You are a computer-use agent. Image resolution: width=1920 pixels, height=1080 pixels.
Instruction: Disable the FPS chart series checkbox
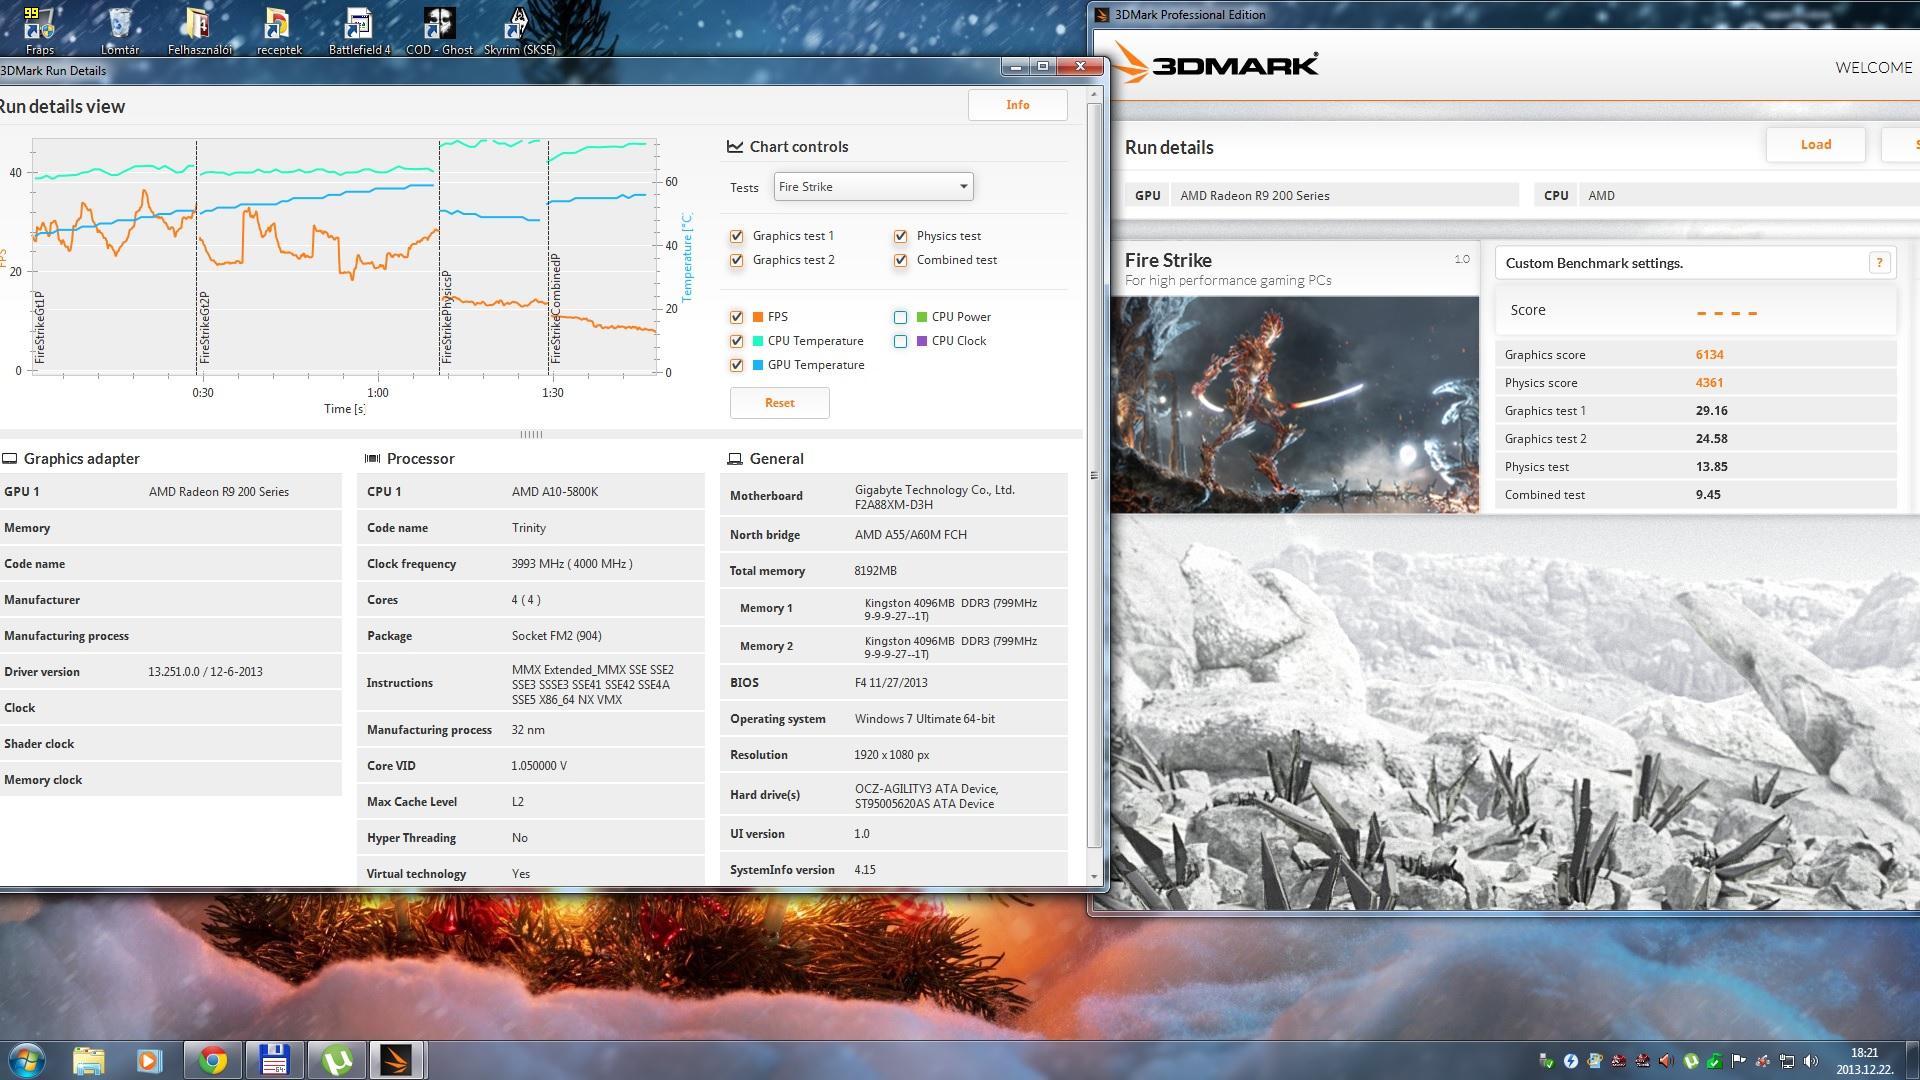click(737, 317)
